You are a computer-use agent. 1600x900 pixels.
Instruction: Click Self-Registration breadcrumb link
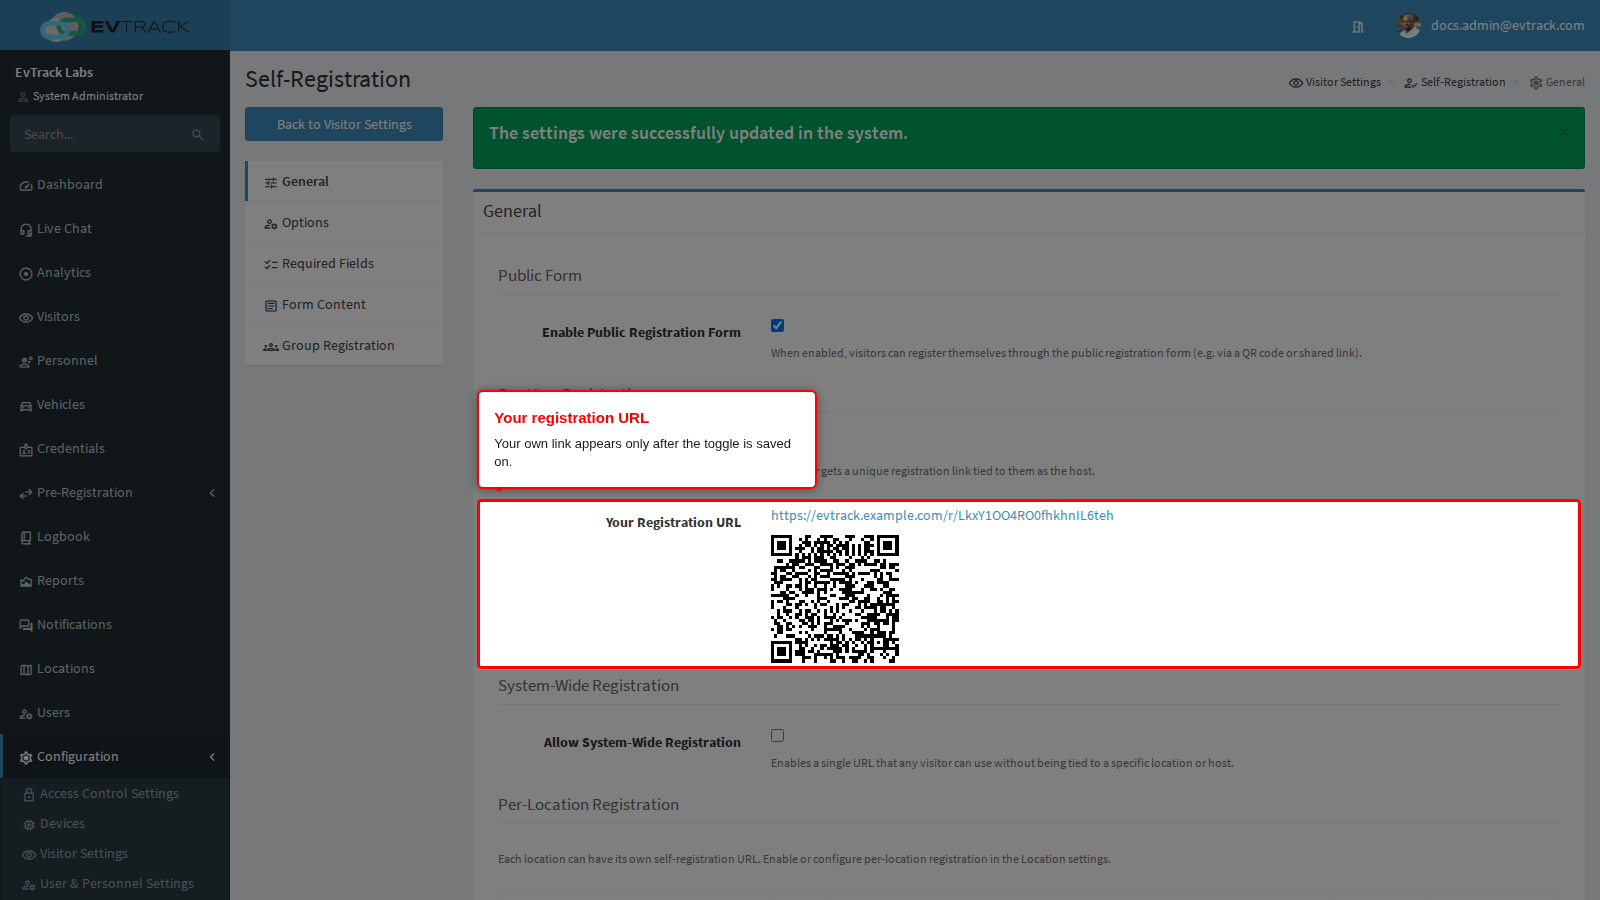click(1455, 83)
